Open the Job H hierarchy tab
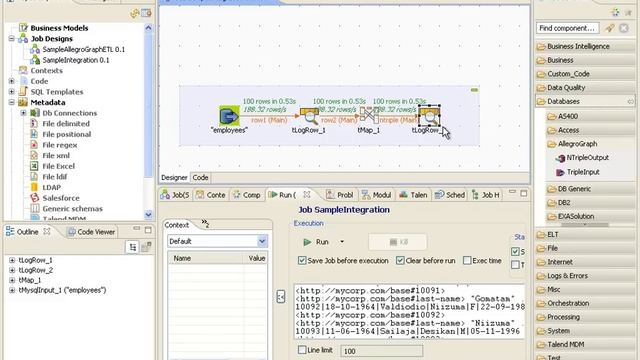The width and height of the screenshot is (640, 360). (x=486, y=195)
